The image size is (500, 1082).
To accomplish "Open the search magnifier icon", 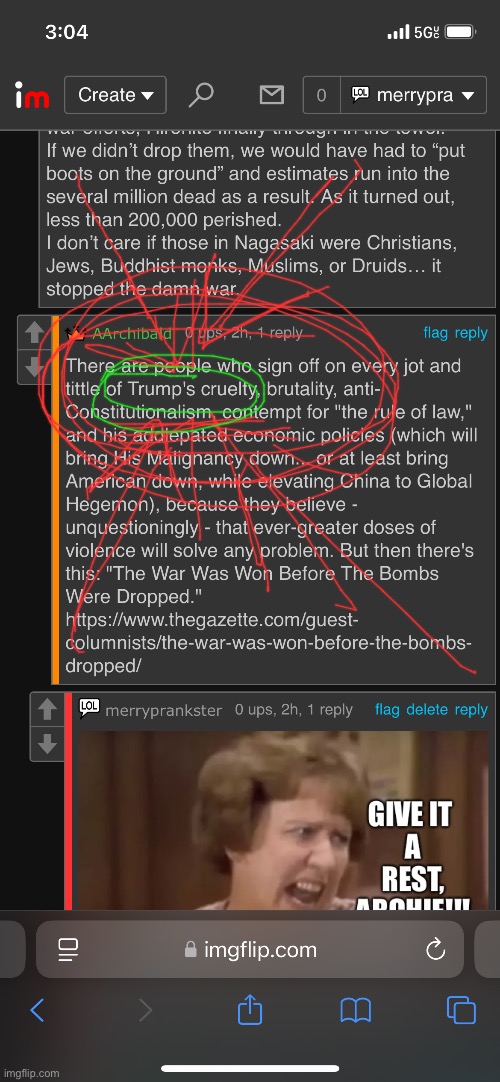I will point(201,95).
